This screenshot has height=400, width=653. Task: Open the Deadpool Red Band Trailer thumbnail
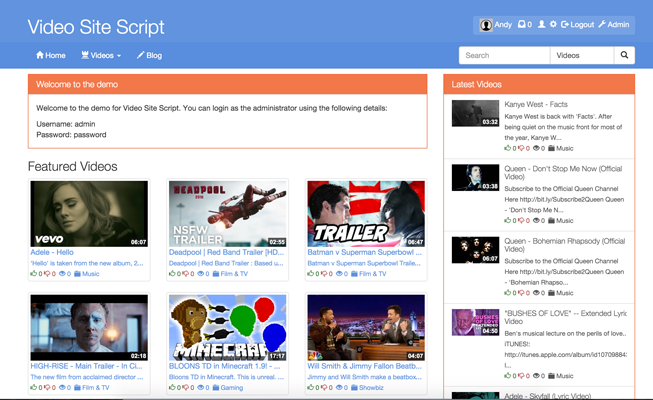(228, 214)
